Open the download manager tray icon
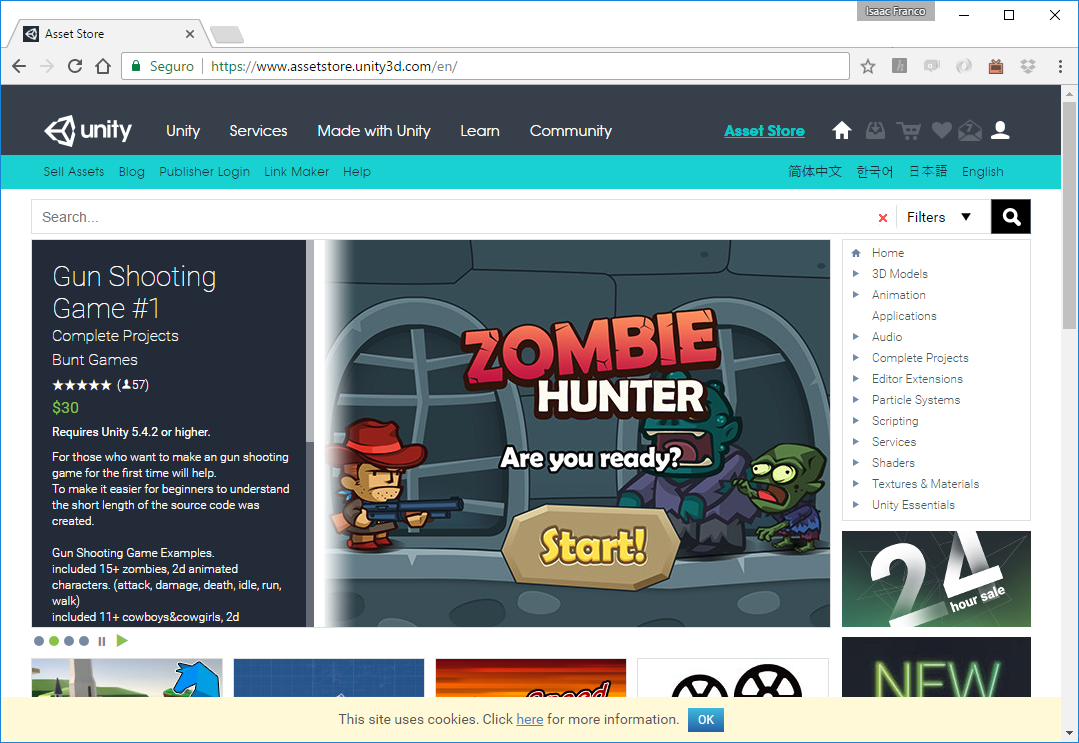 click(875, 130)
